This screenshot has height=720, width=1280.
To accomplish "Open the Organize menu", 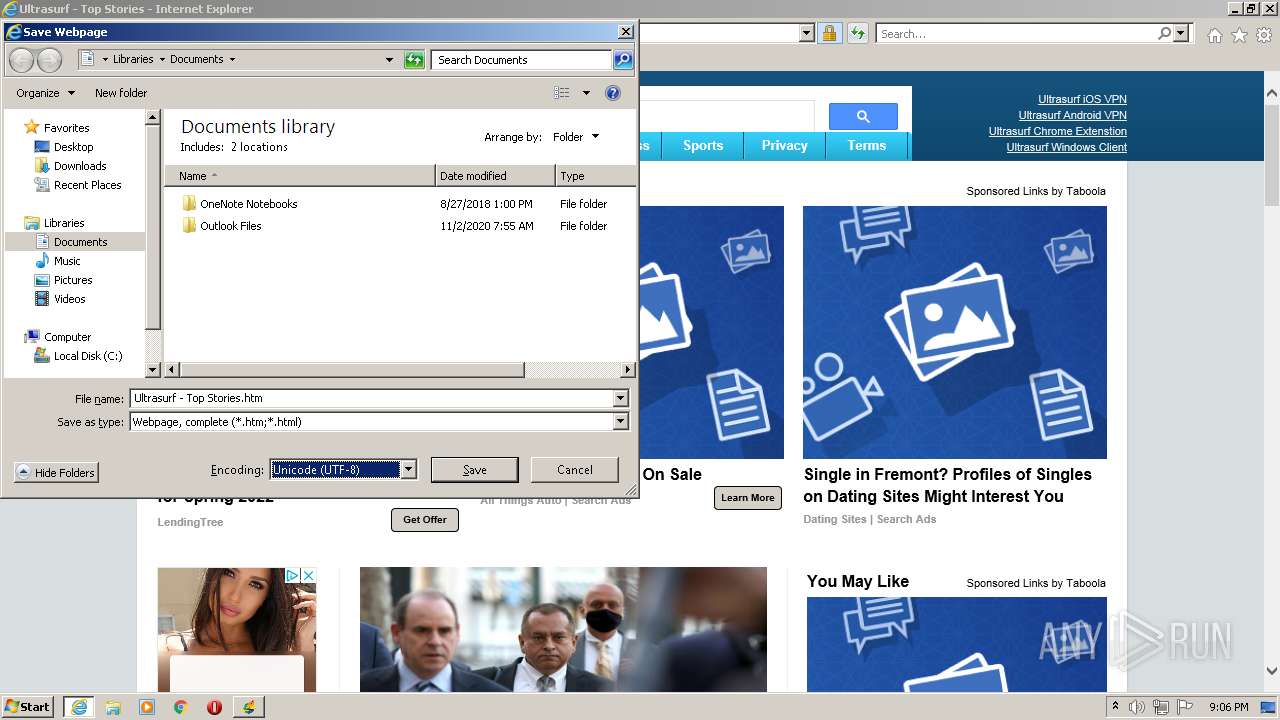I will (45, 93).
